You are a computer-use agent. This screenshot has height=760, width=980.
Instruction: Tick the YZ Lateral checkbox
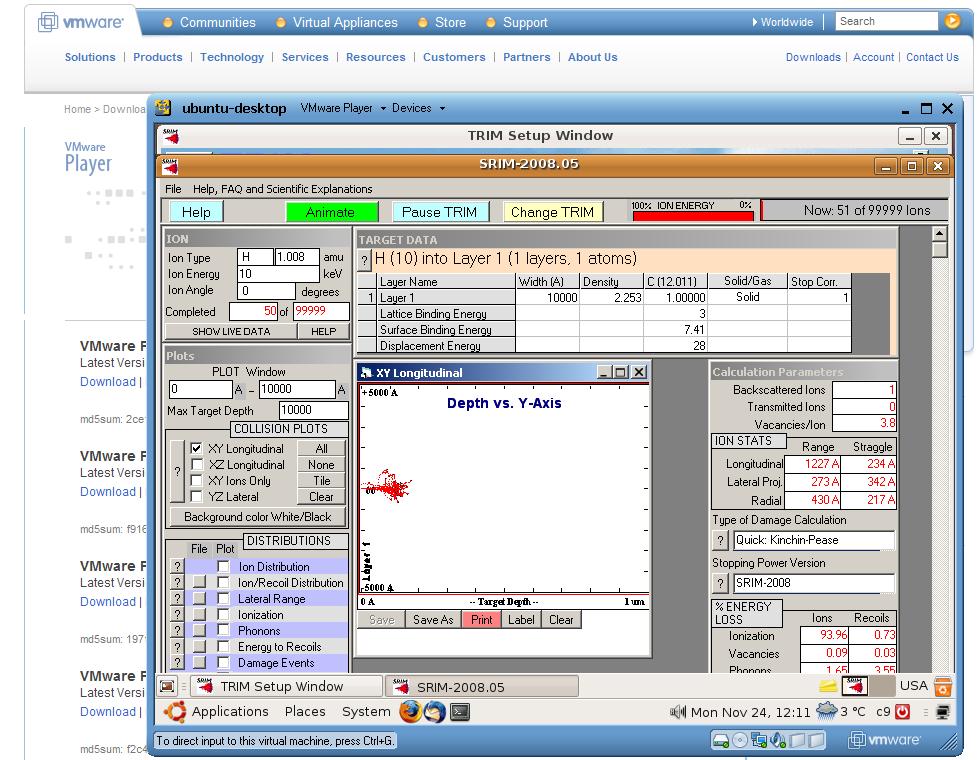coord(196,496)
